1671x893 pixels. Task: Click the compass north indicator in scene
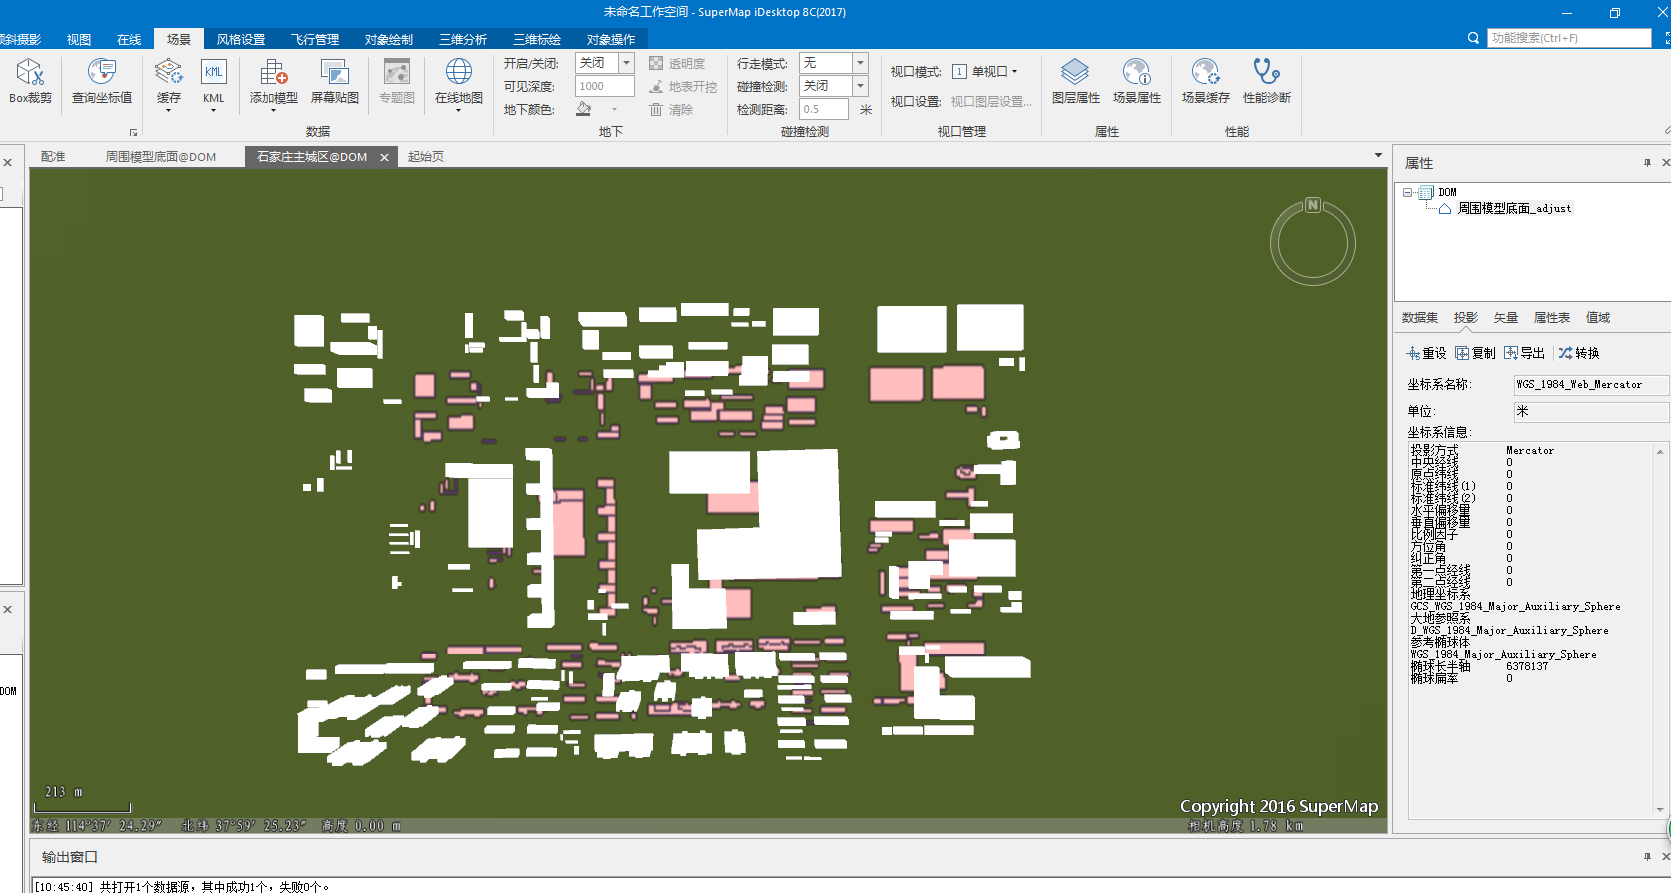click(1313, 205)
